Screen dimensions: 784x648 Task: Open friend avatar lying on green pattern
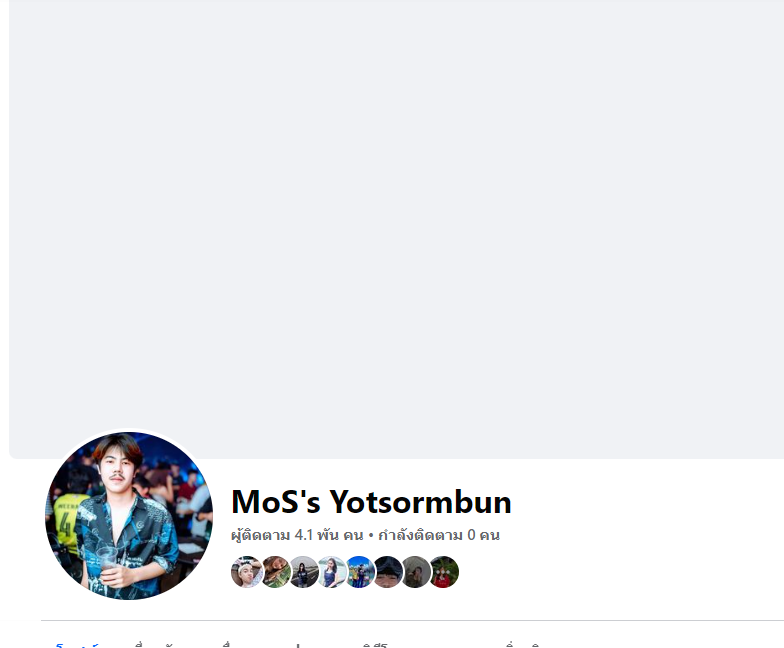coord(275,572)
